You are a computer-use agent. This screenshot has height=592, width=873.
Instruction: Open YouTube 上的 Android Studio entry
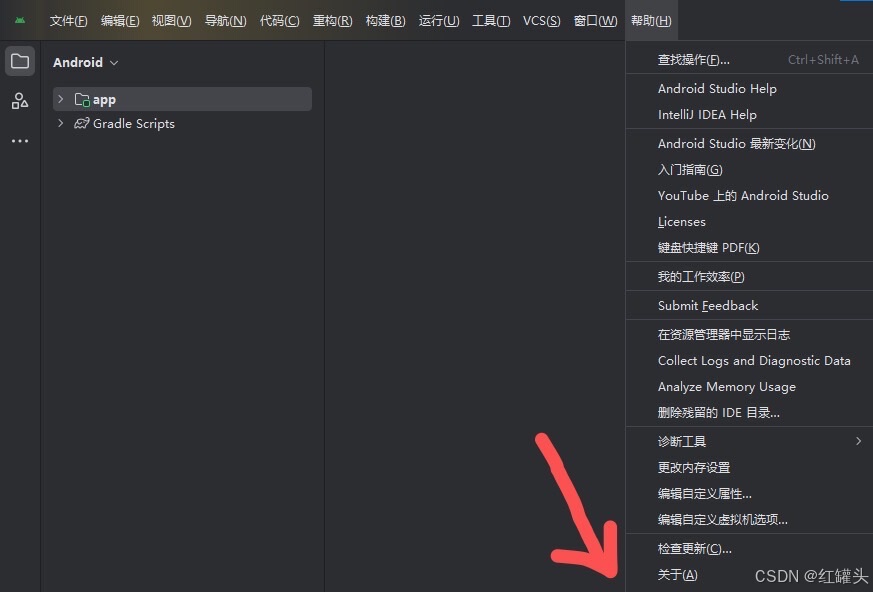click(x=749, y=195)
